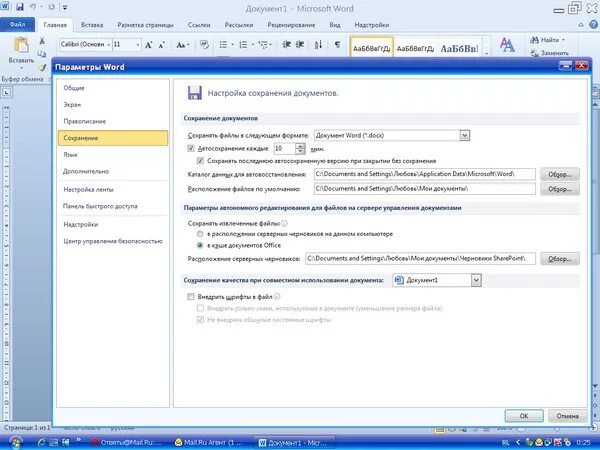Click the ruler tab selector icon
600x450 pixels.
coord(7,92)
